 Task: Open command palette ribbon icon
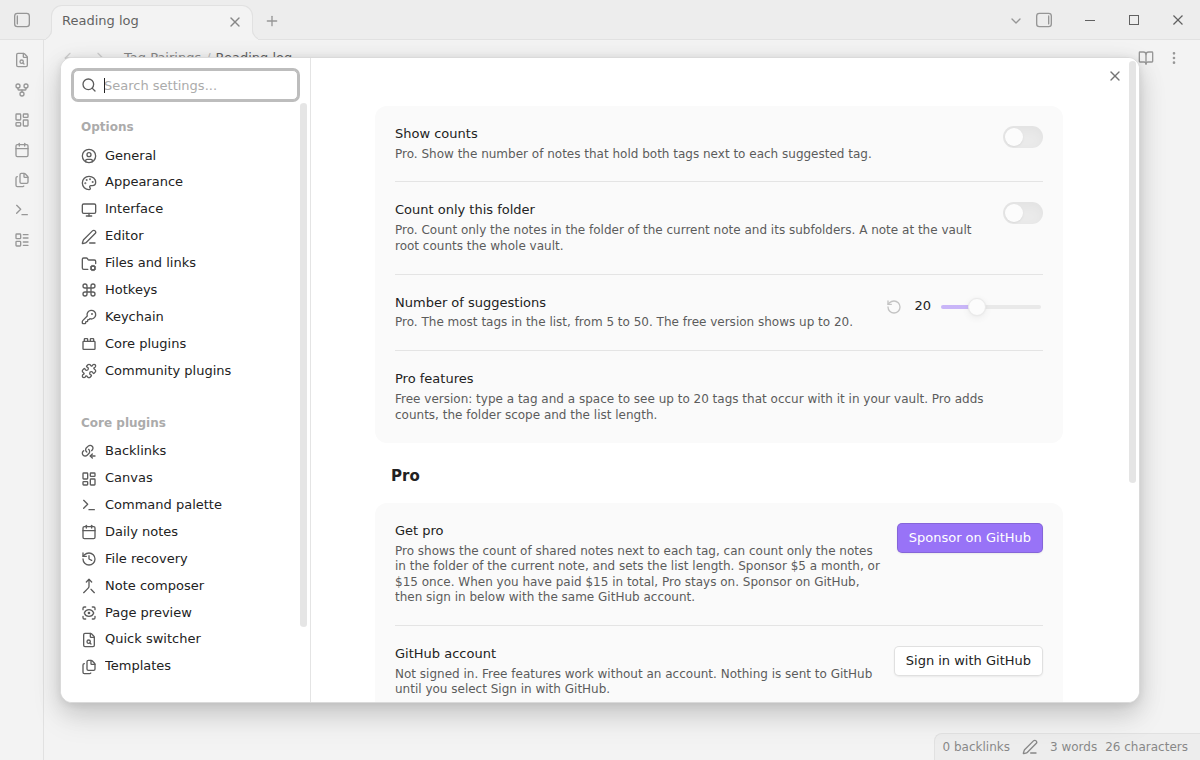click(22, 210)
